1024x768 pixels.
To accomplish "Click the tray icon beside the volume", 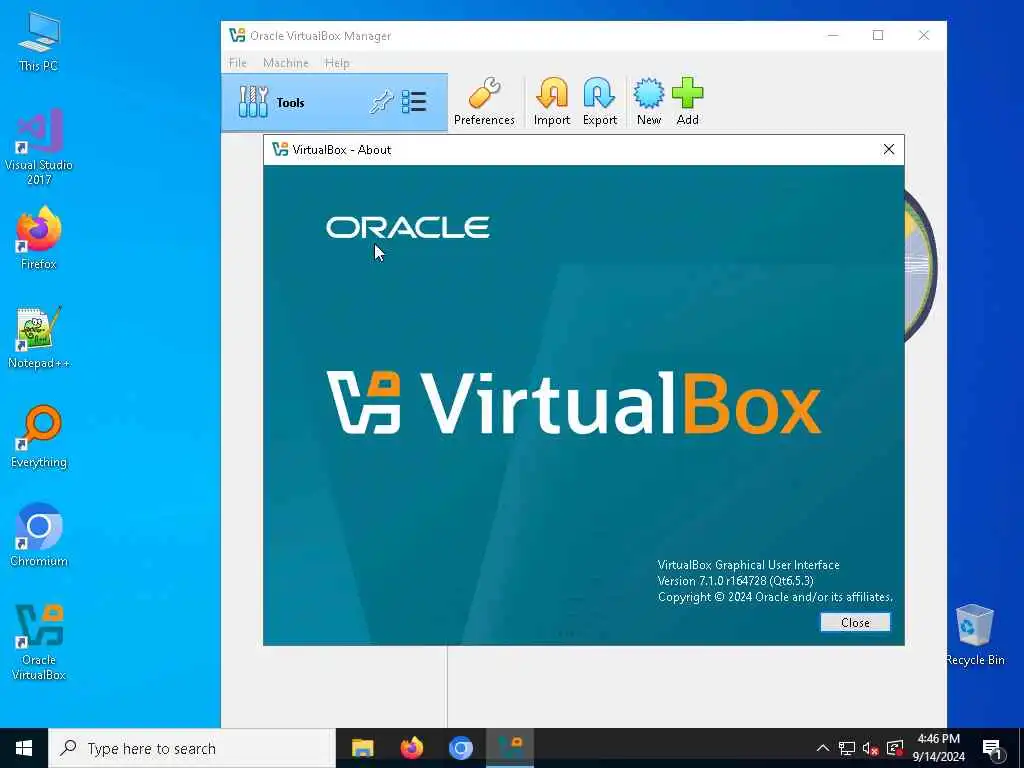I will coord(895,748).
